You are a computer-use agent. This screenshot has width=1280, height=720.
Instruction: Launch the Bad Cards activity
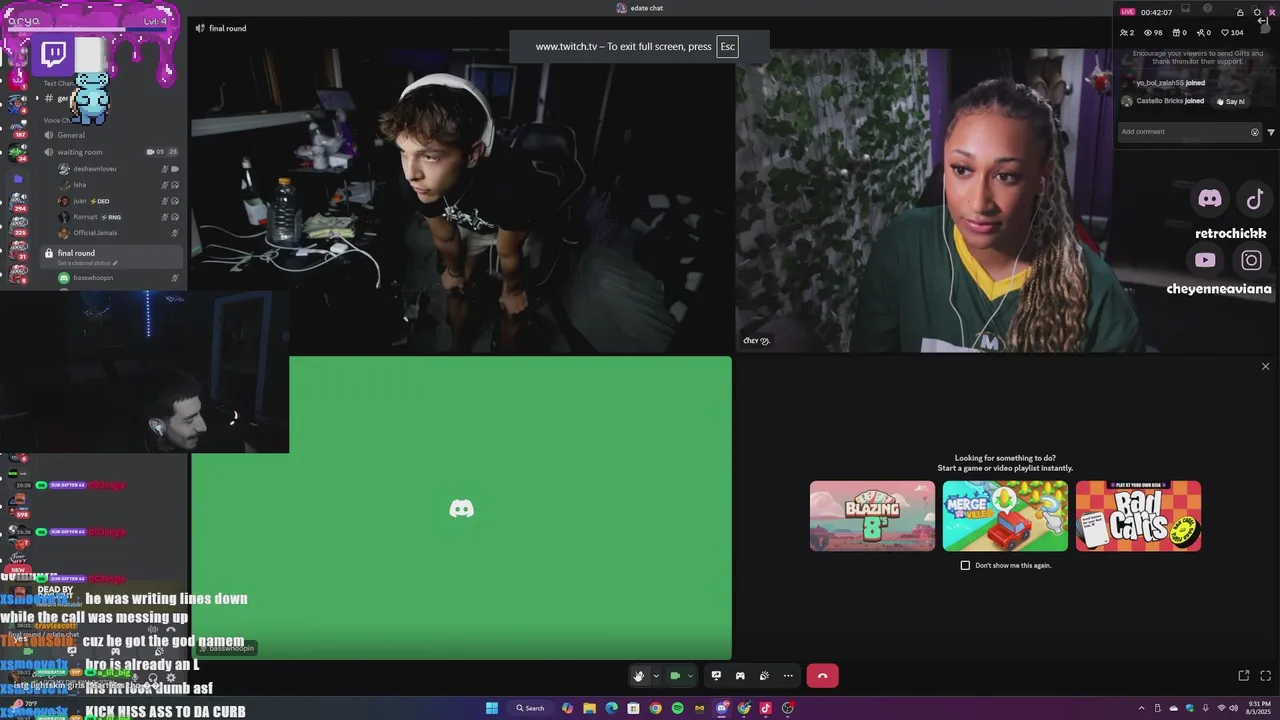pos(1138,516)
